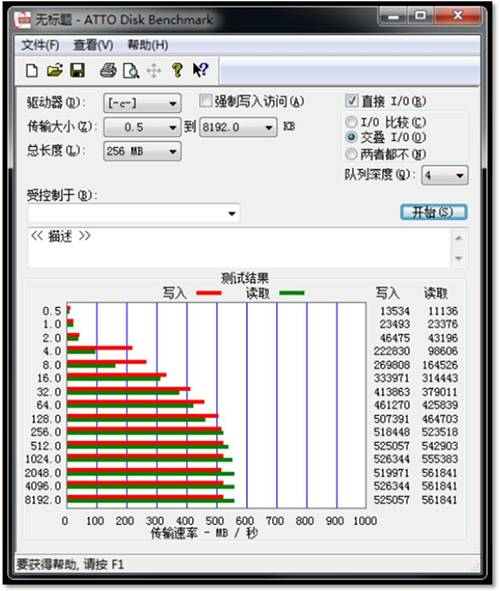Select the I/O 比较 radio button
The height and width of the screenshot is (591, 500).
click(351, 122)
